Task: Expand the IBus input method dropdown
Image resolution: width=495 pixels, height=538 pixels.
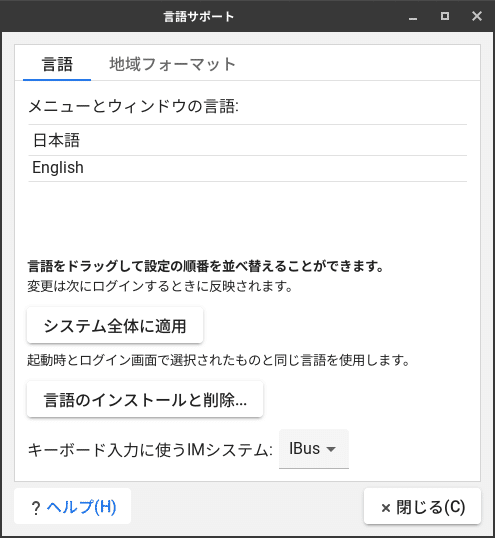Action: [314, 449]
